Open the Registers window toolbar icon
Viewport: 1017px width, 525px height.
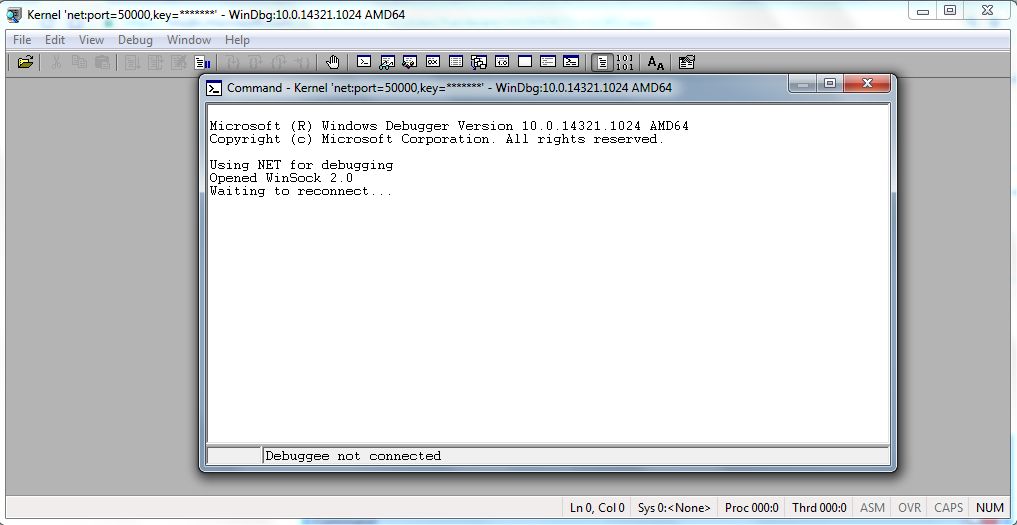pos(433,62)
